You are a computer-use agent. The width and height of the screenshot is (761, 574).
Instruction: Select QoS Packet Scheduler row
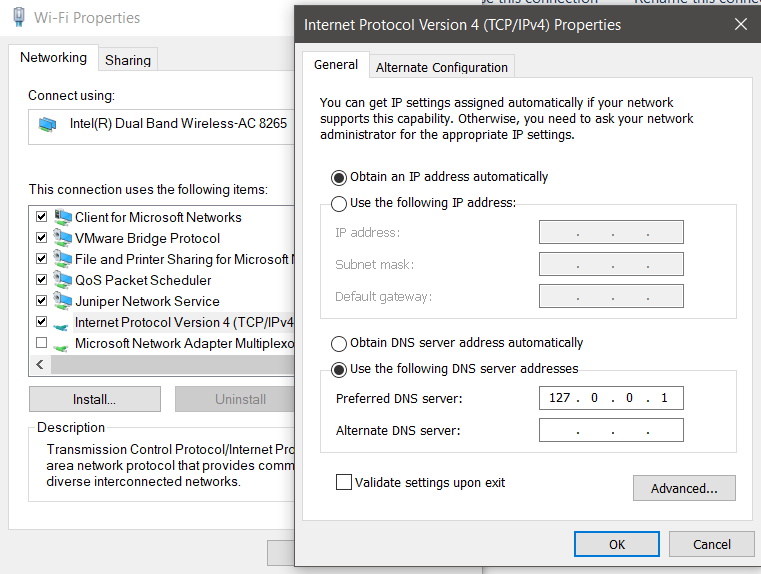pos(162,280)
